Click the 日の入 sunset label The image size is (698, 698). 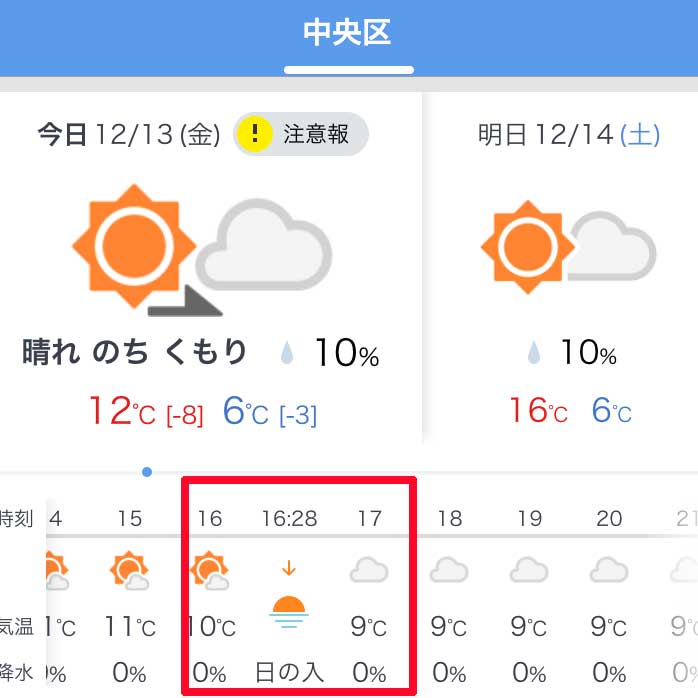click(289, 672)
